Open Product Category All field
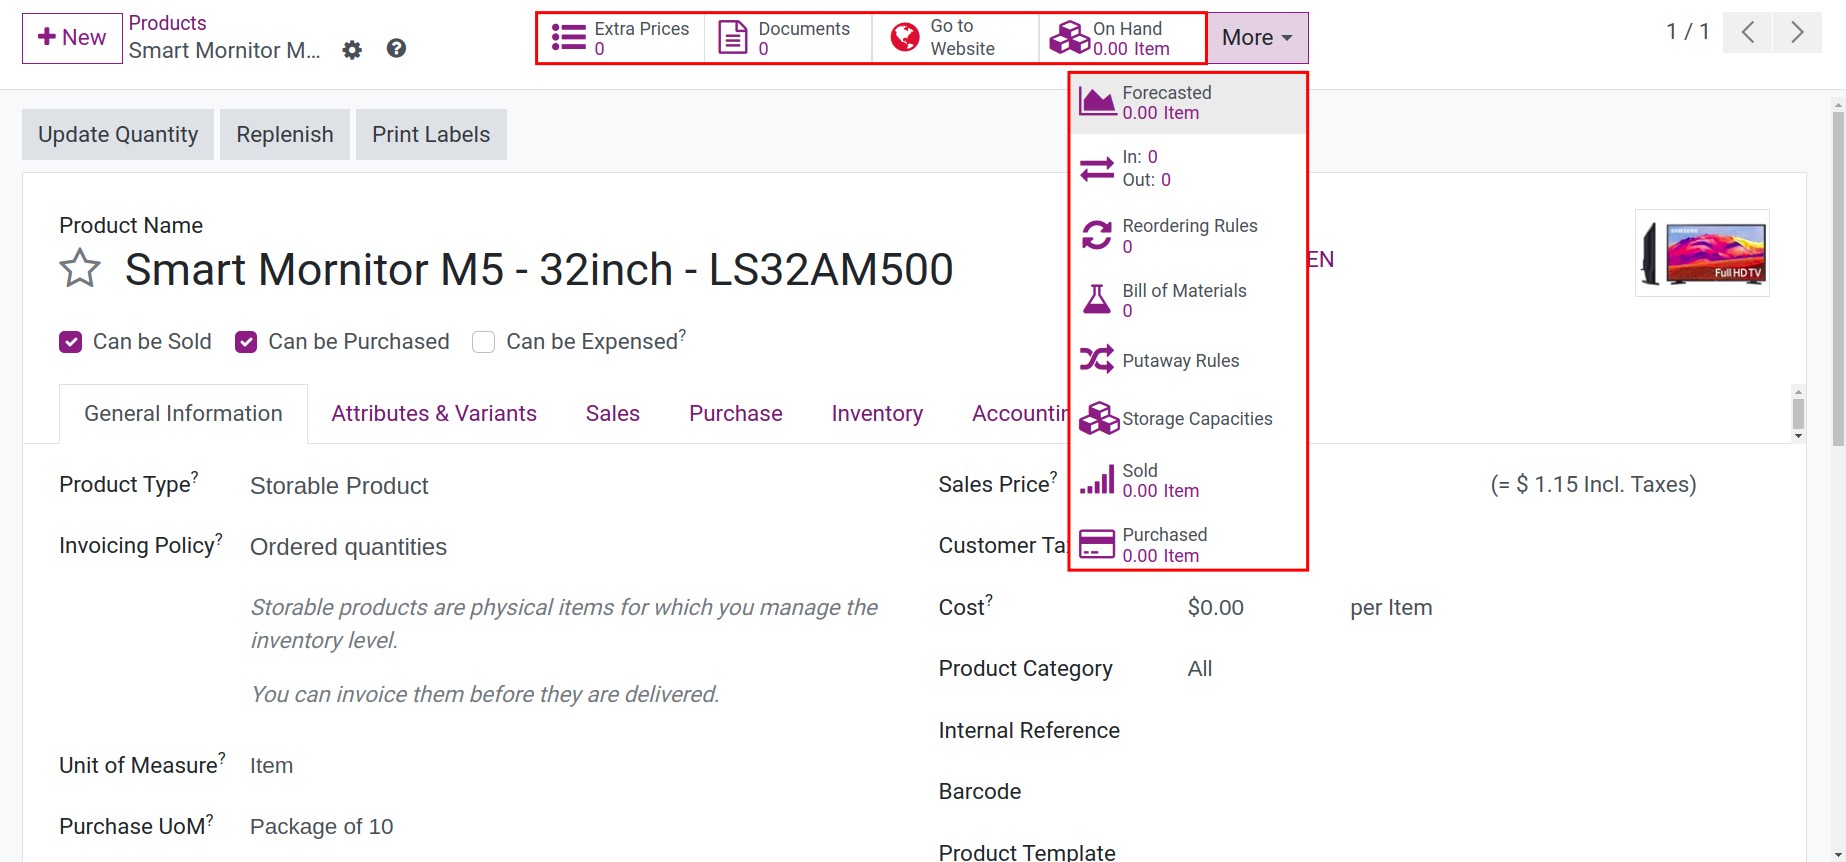The image size is (1846, 862). 1200,669
